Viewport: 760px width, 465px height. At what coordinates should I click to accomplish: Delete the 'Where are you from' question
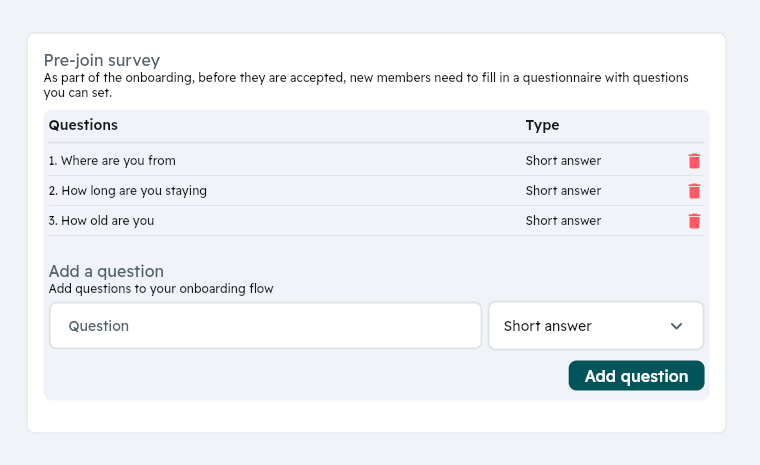pyautogui.click(x=694, y=161)
